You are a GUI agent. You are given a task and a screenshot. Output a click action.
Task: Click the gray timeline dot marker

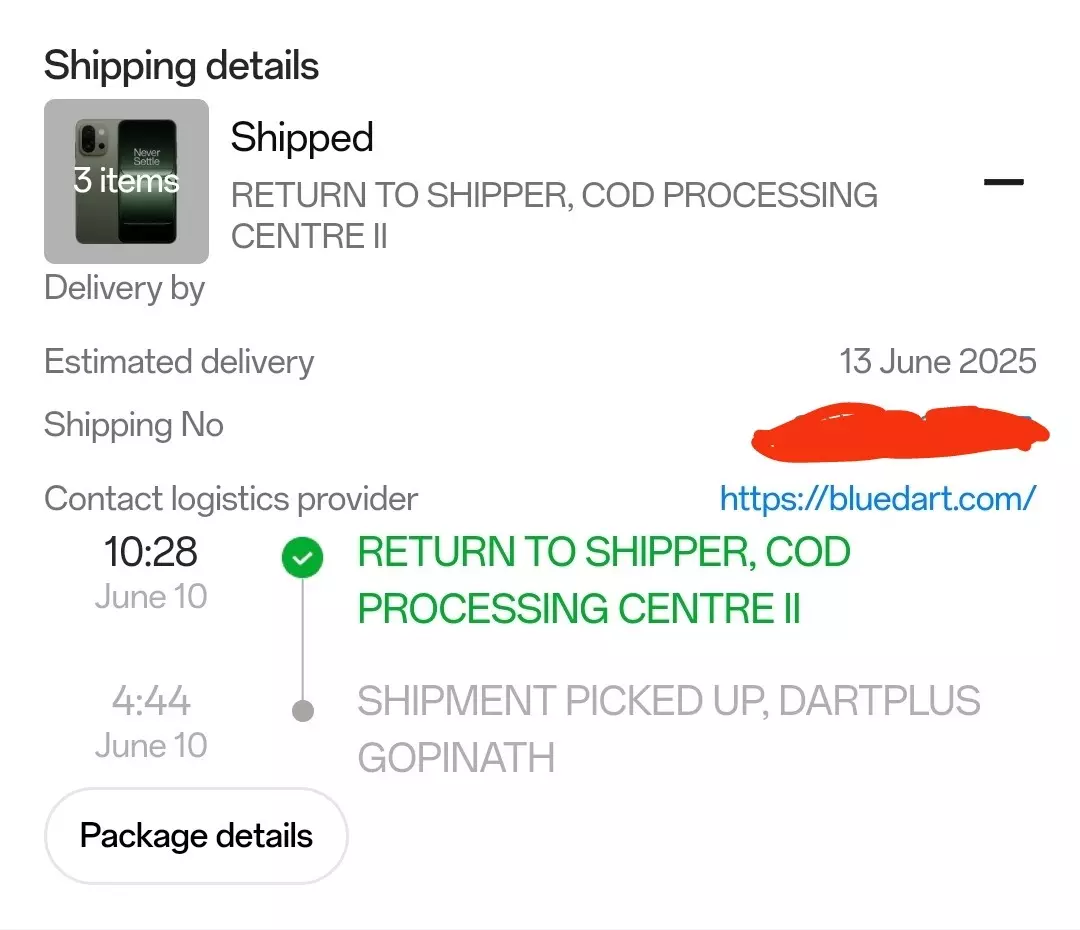[302, 711]
